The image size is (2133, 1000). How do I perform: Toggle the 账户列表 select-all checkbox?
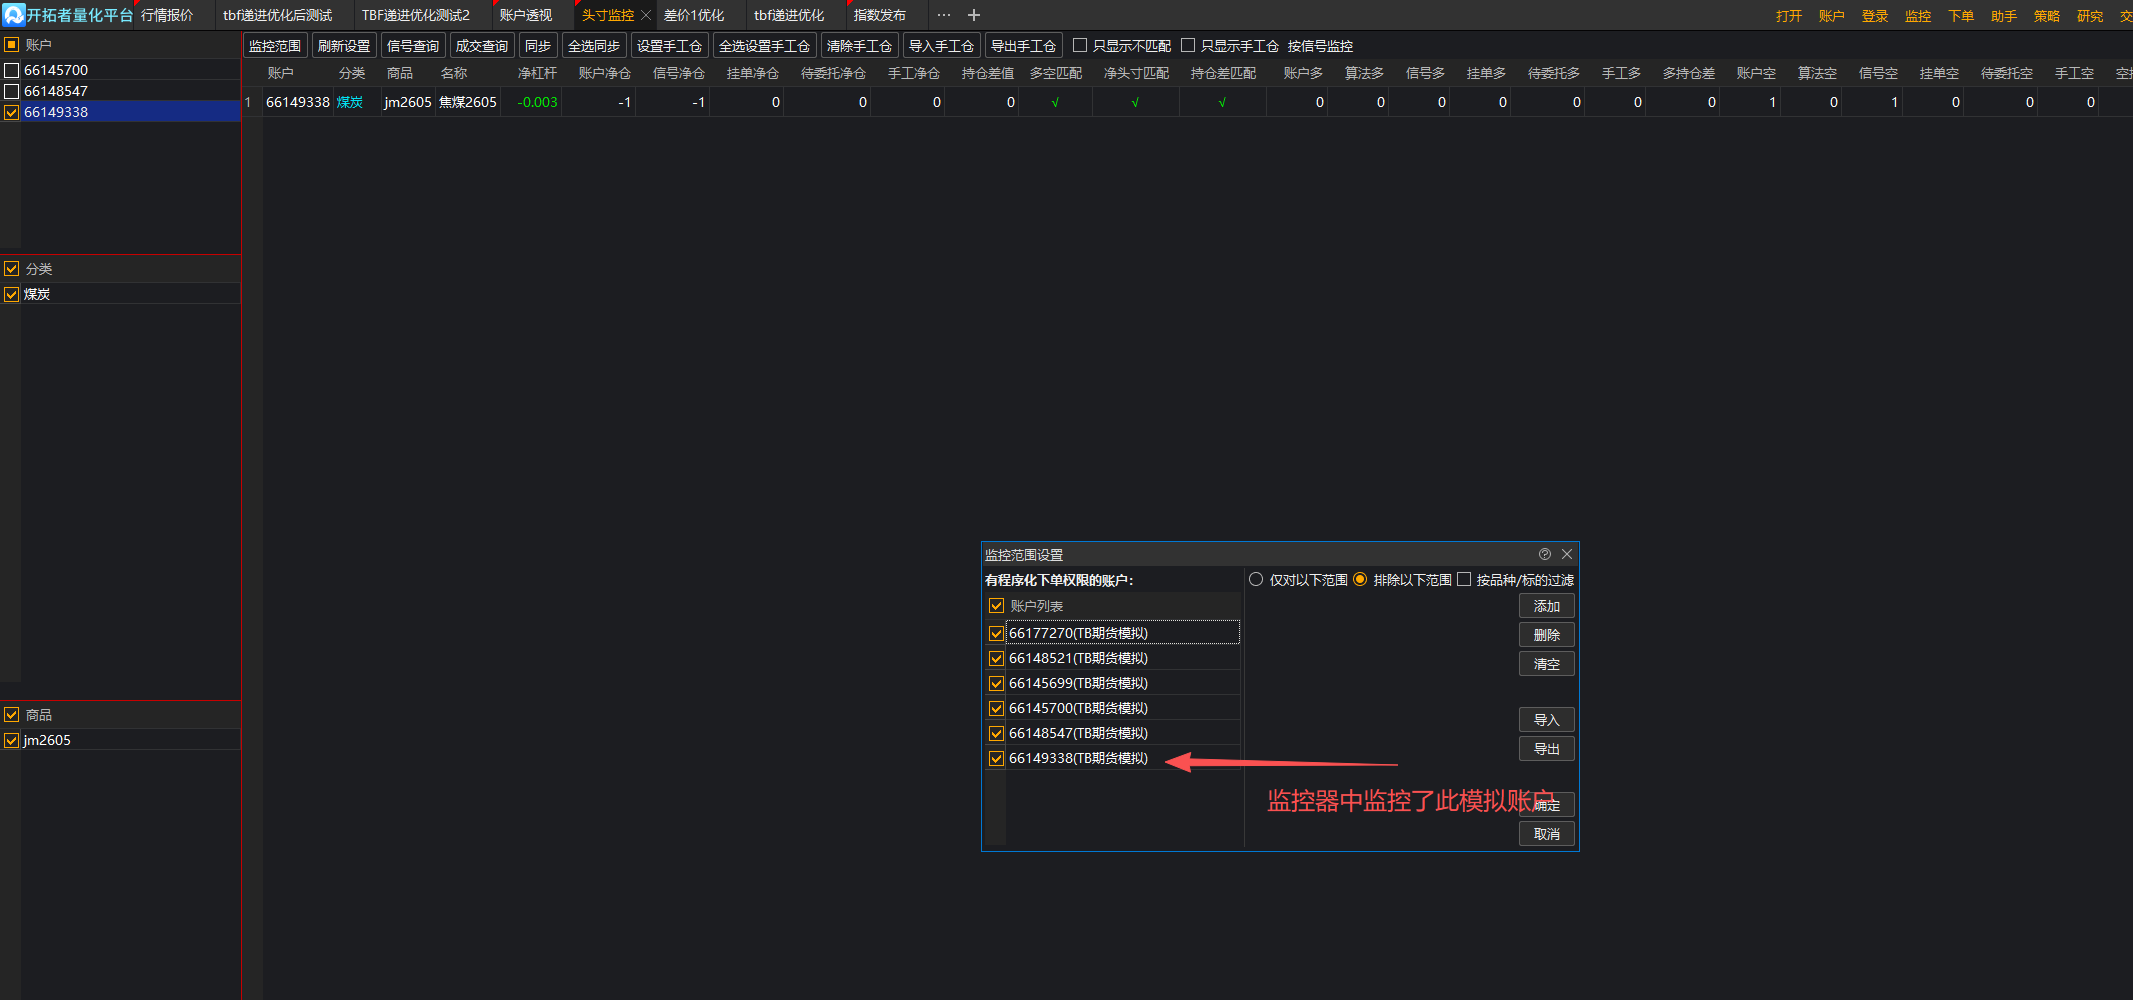(x=996, y=606)
